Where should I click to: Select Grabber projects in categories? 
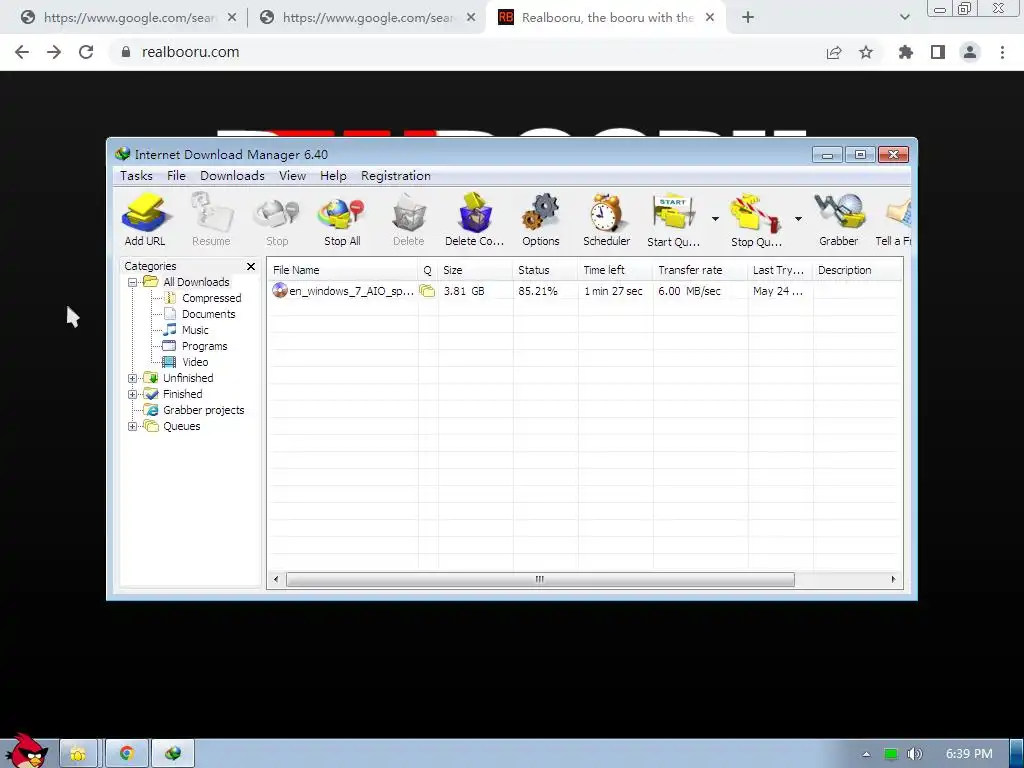pyautogui.click(x=203, y=410)
